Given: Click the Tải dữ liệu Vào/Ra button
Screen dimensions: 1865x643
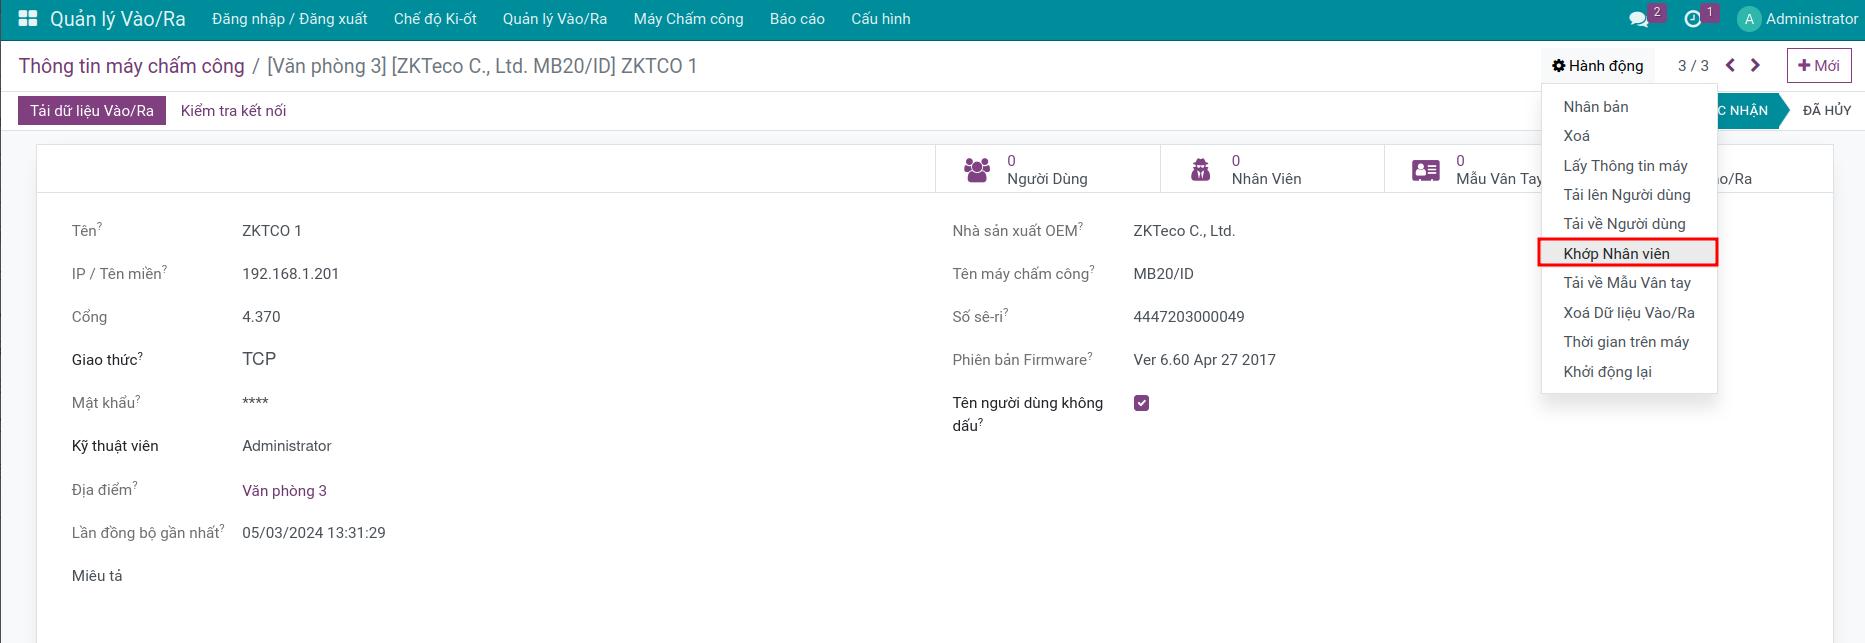Looking at the screenshot, I should click(92, 110).
